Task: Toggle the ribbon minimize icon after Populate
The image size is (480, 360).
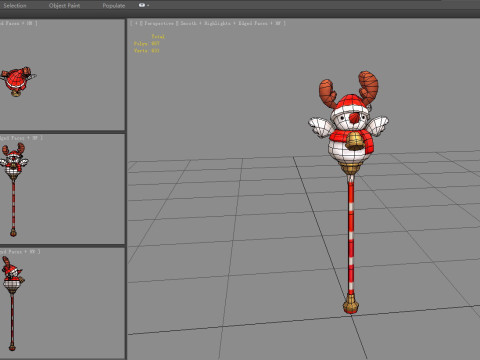Action: [142, 5]
